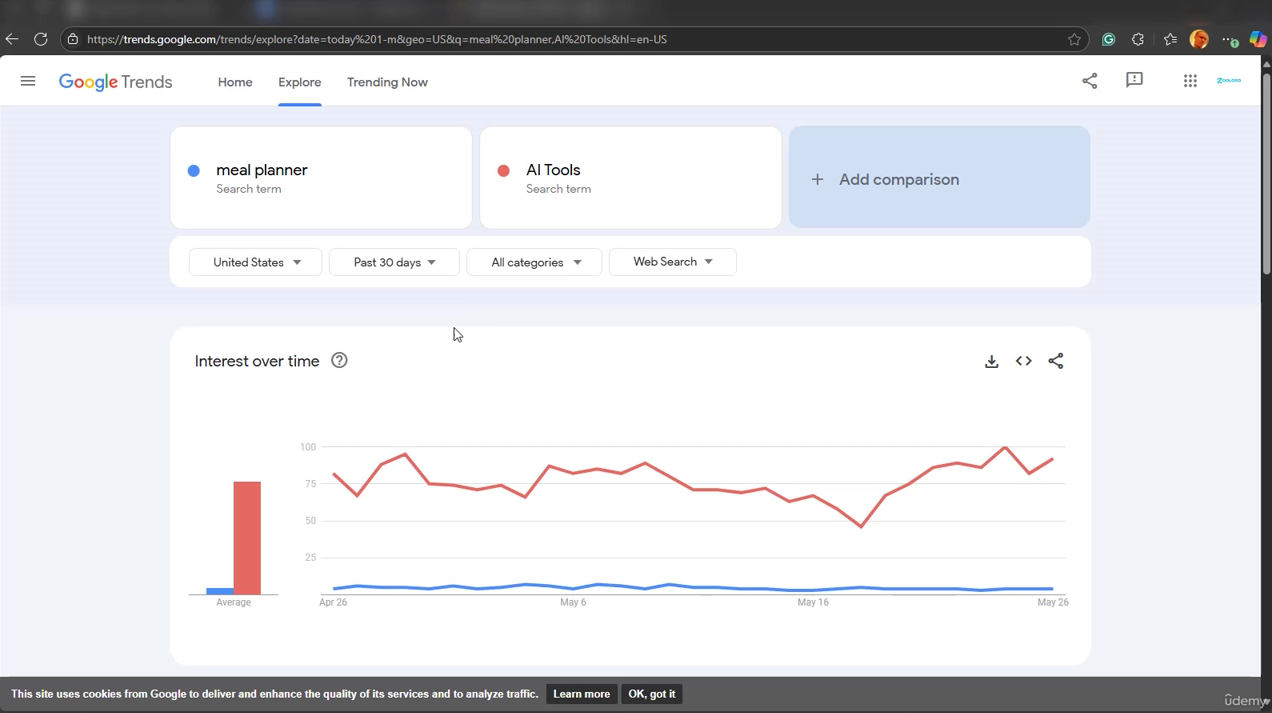1272x713 pixels.
Task: Click the red Average bar
Action: click(247, 538)
